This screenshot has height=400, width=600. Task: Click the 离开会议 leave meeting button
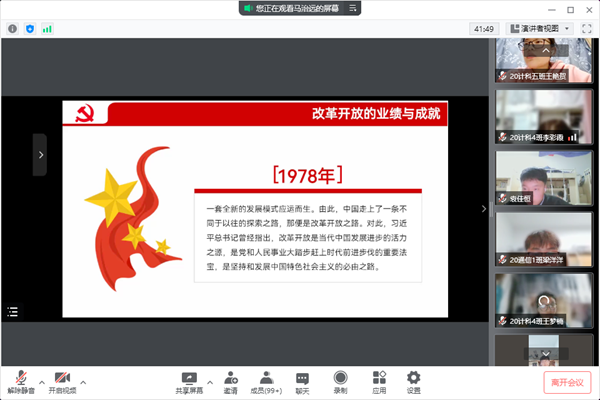pyautogui.click(x=566, y=381)
